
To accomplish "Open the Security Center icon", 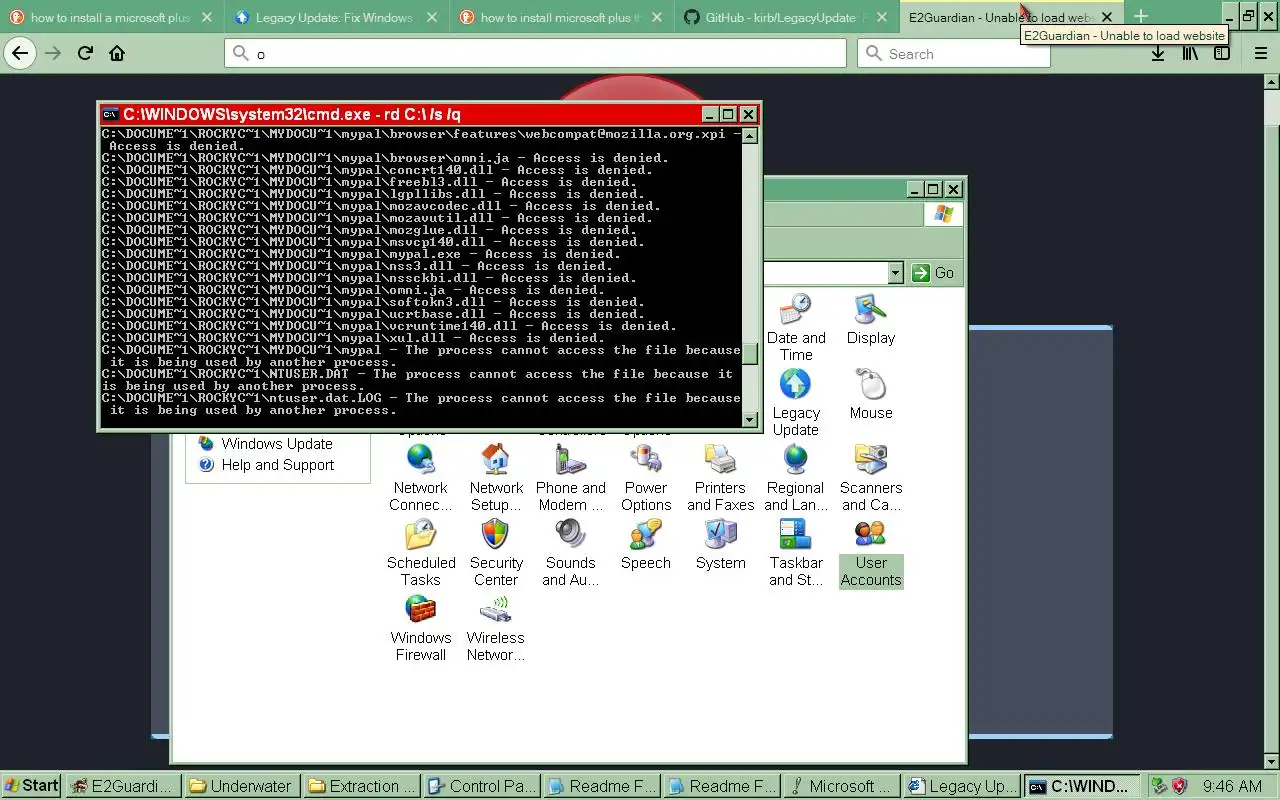I will (x=496, y=553).
